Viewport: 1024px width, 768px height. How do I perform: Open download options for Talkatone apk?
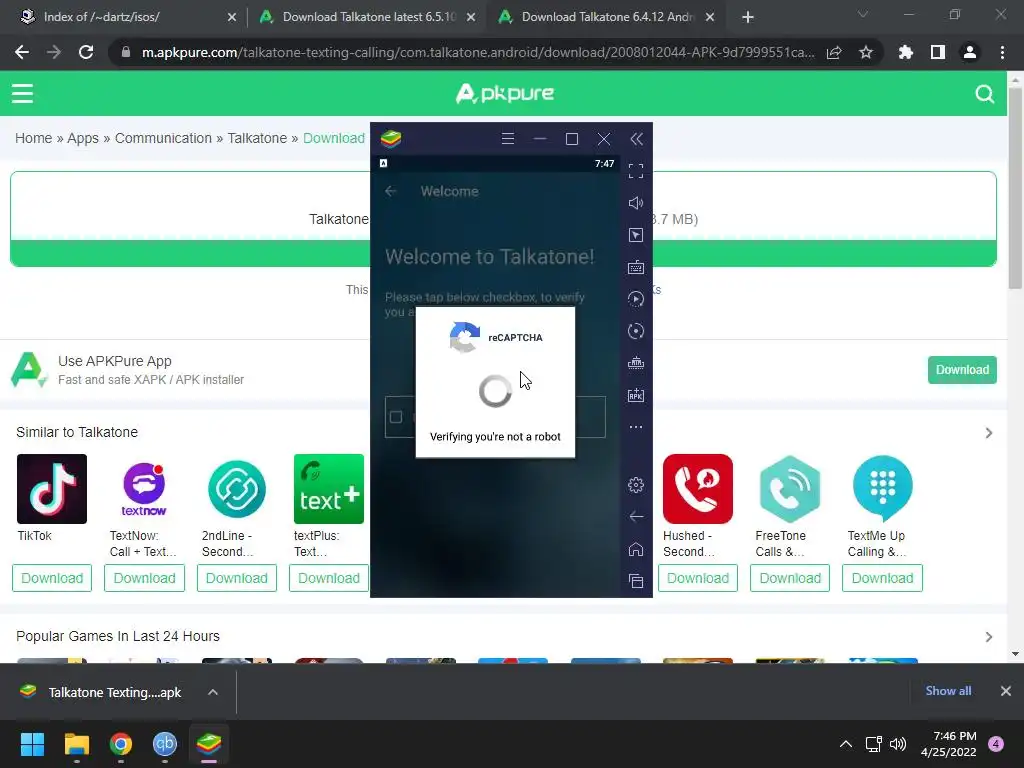[x=213, y=692]
